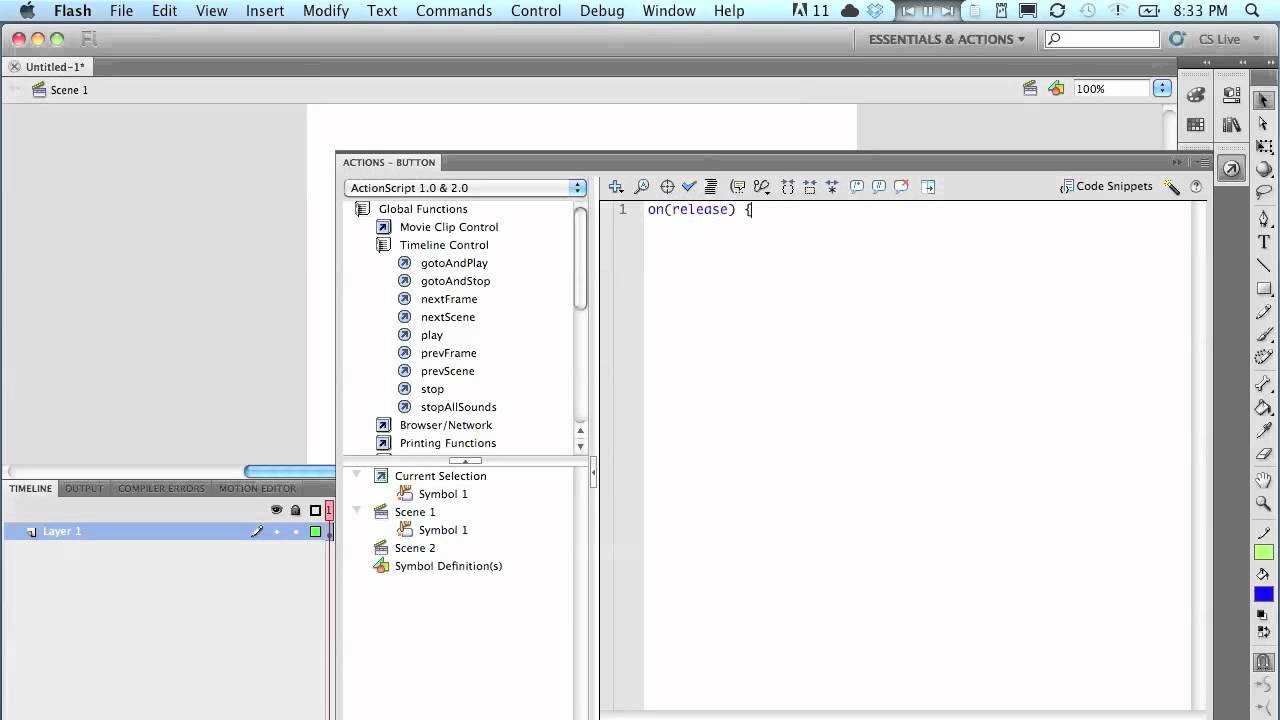Click the Insert target path crosshair icon
This screenshot has height=720, width=1280.
pos(667,187)
